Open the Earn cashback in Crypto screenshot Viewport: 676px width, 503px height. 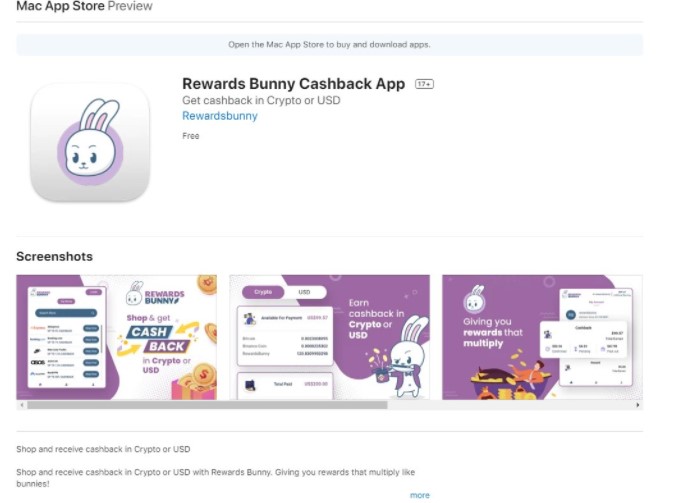point(329,337)
